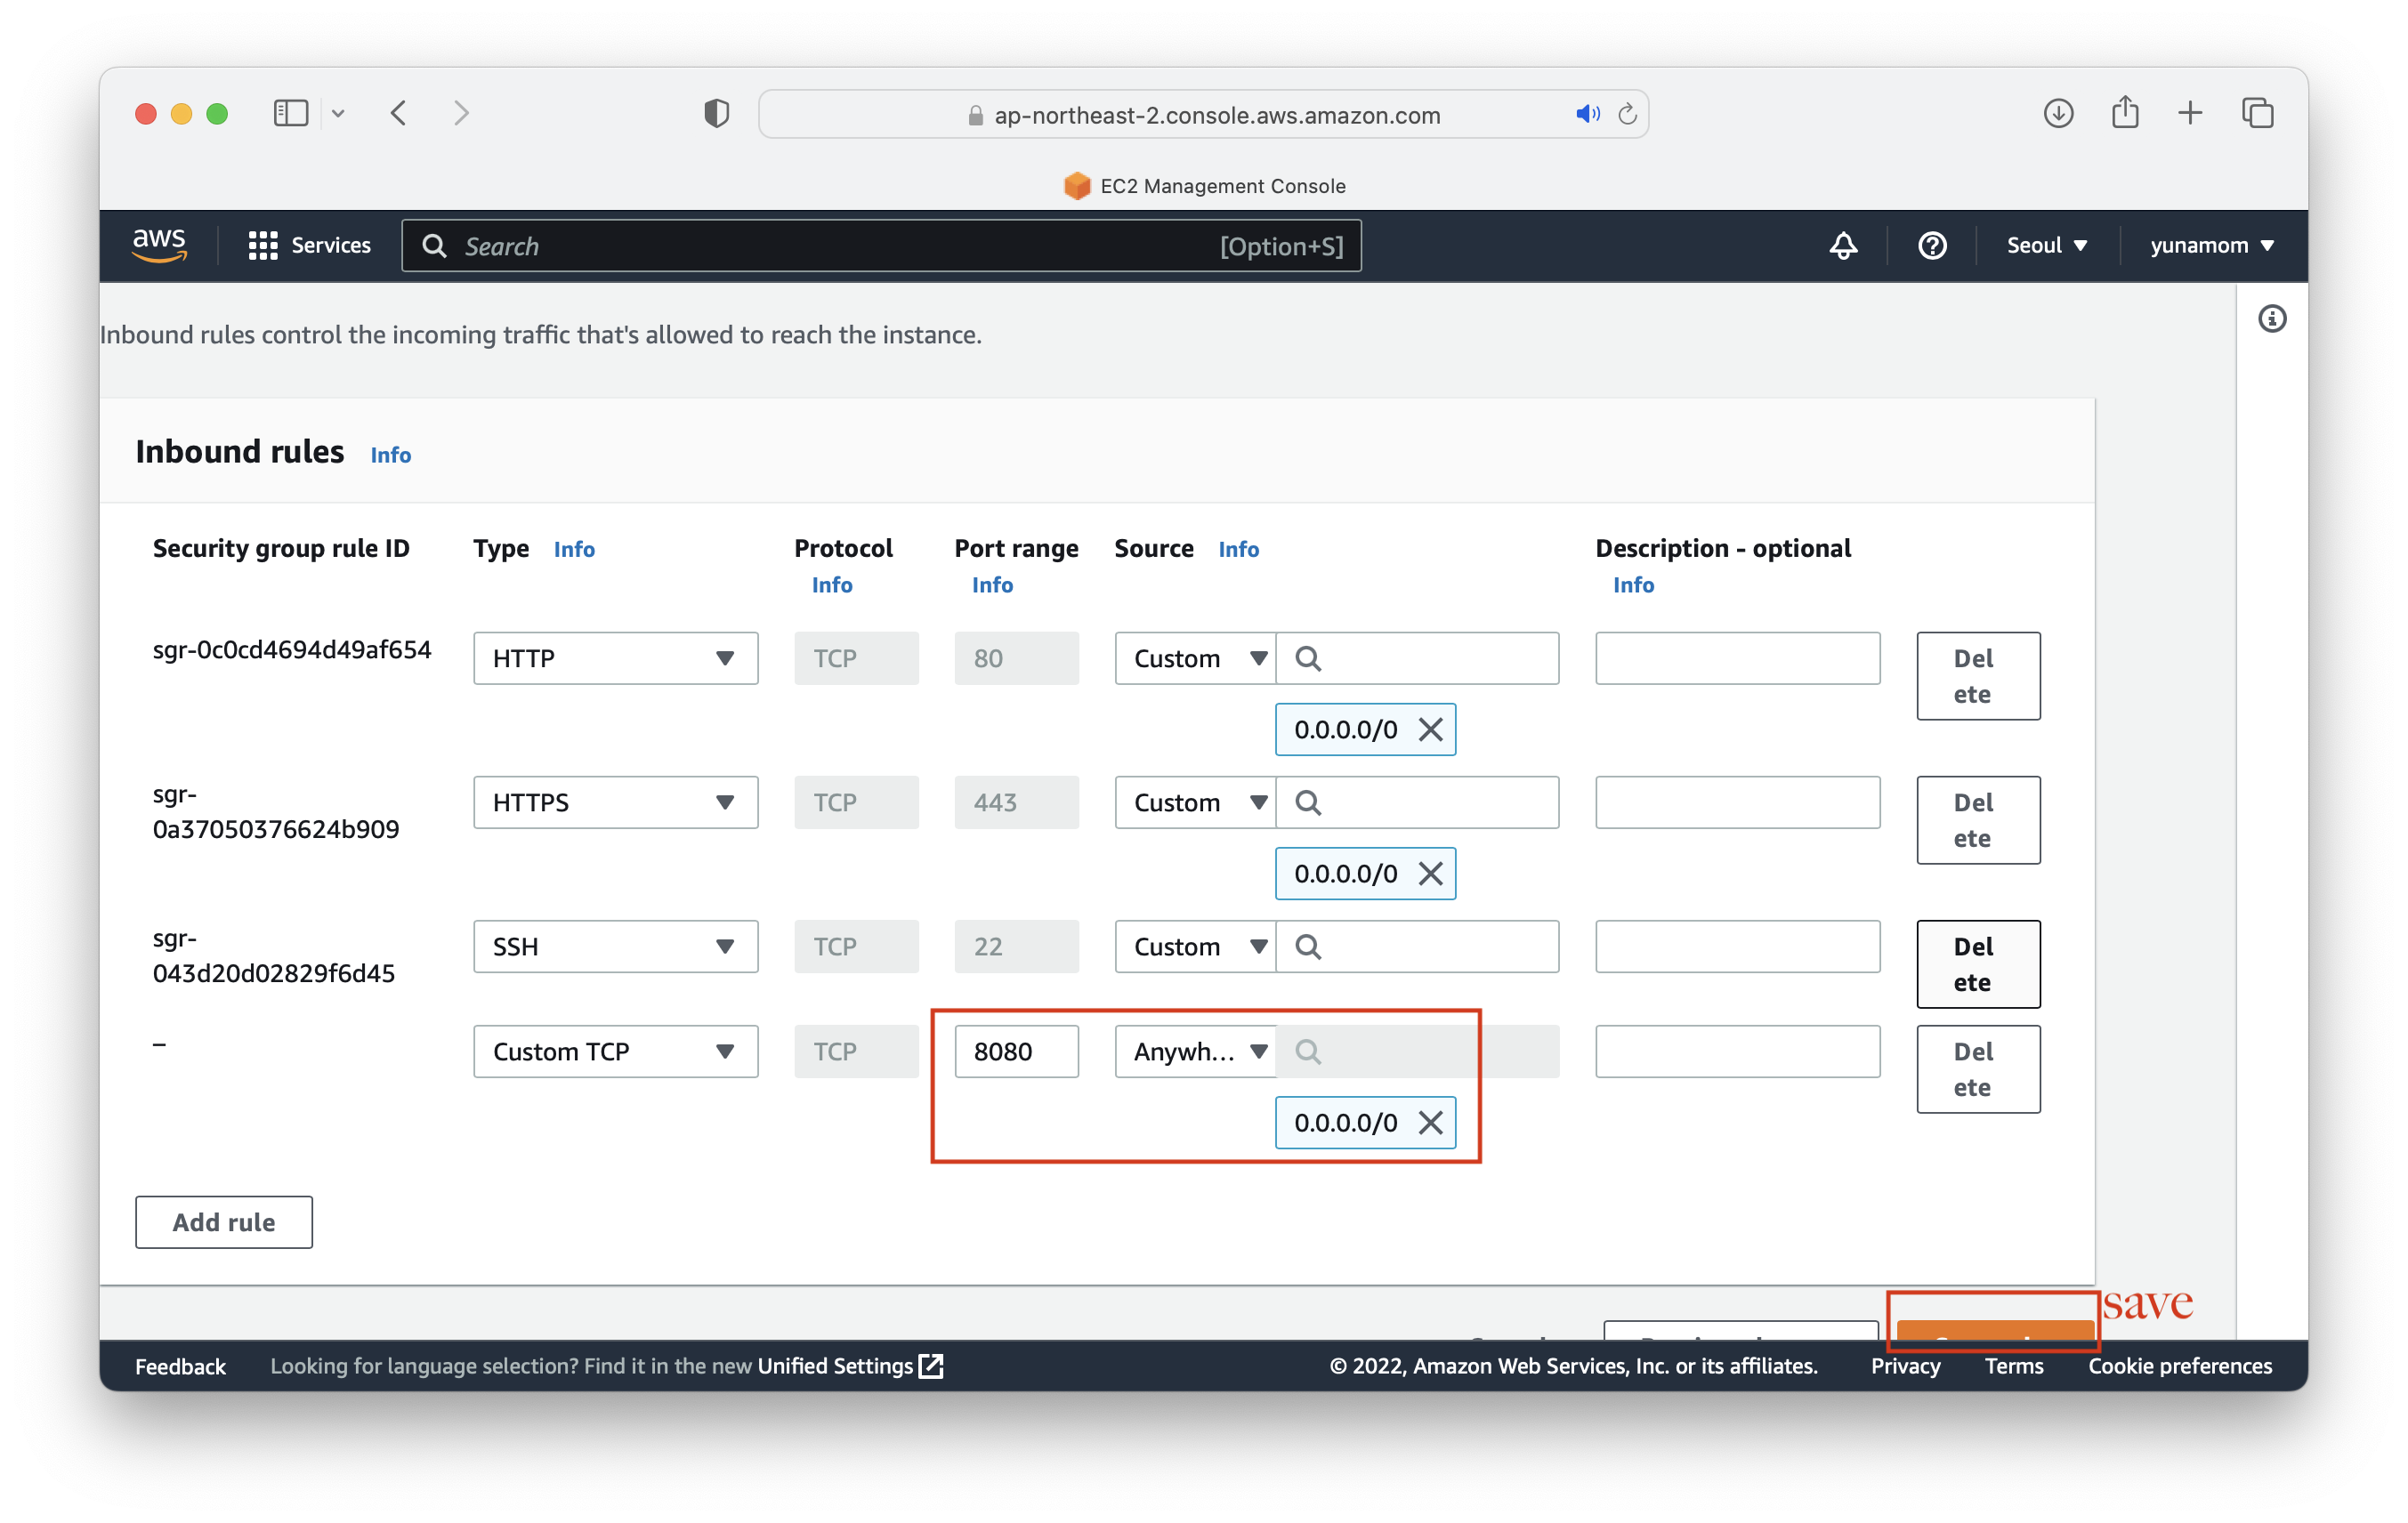Click the 8080 port range field
The image size is (2408, 1523).
(1016, 1052)
